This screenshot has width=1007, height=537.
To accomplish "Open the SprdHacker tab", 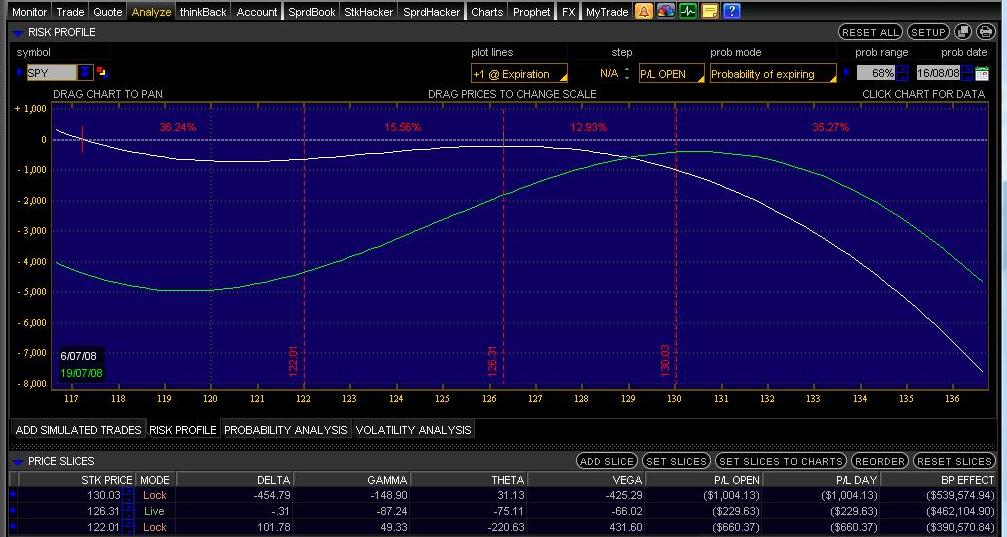I will [432, 12].
